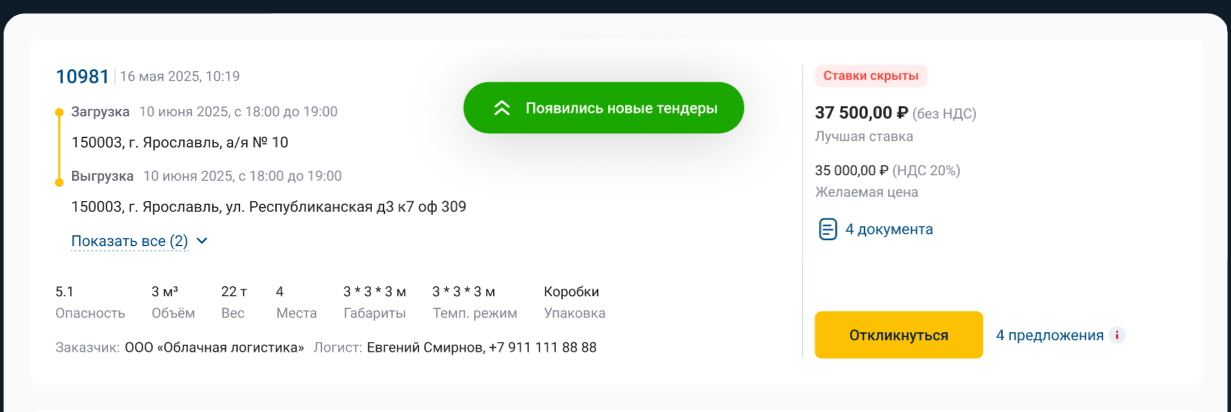Image resolution: width=1231 pixels, height=412 pixels.
Task: Click the Показать все (2) link
Action: click(129, 241)
